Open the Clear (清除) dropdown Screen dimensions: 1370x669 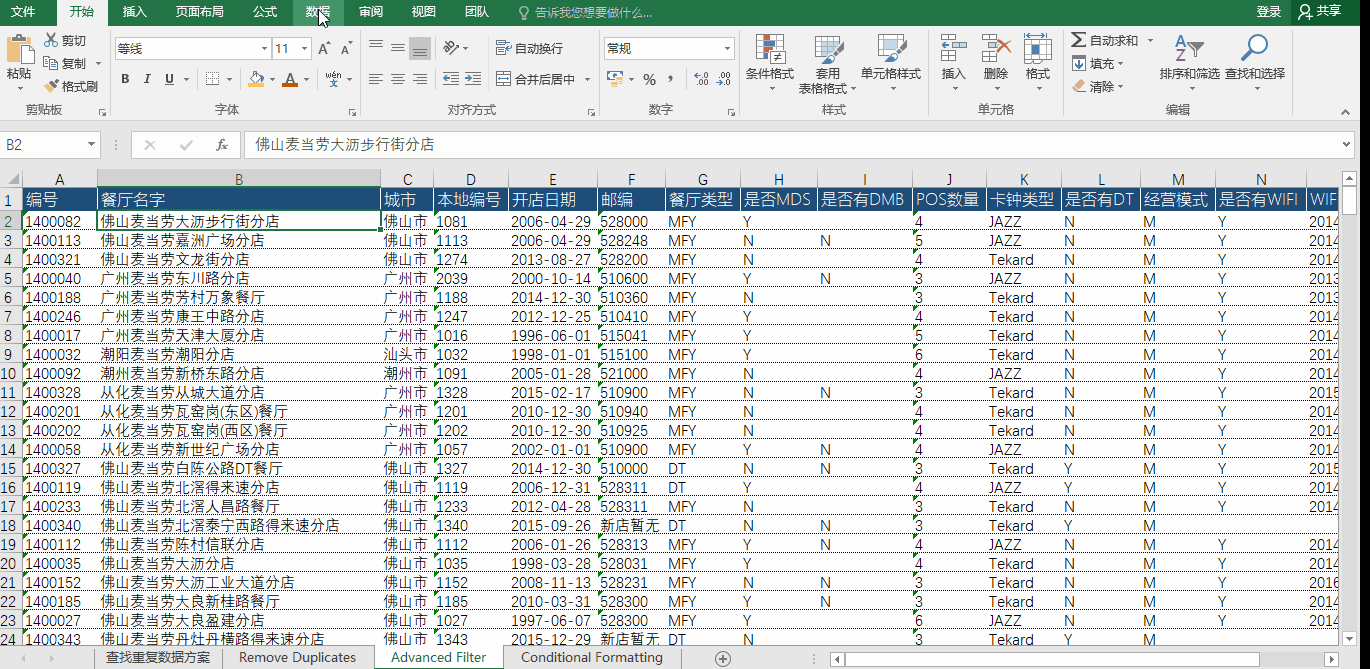pos(1098,86)
